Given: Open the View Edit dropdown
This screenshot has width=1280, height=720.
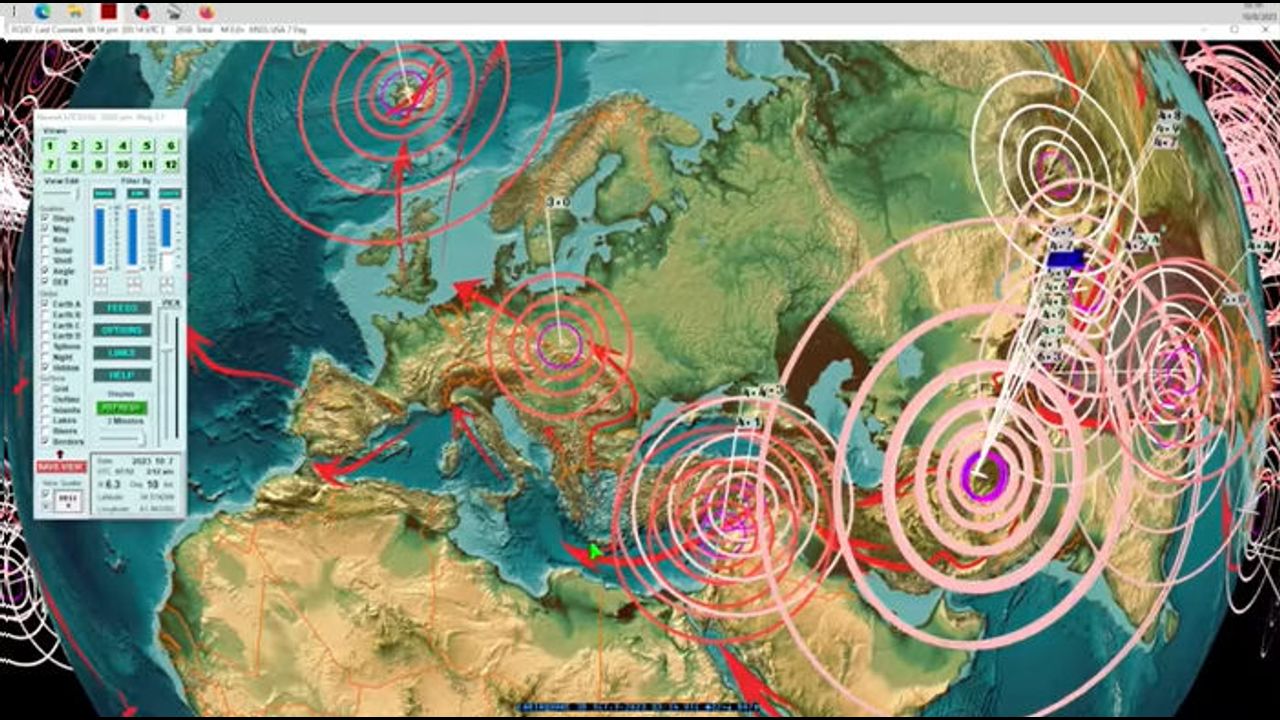Looking at the screenshot, I should [60, 193].
